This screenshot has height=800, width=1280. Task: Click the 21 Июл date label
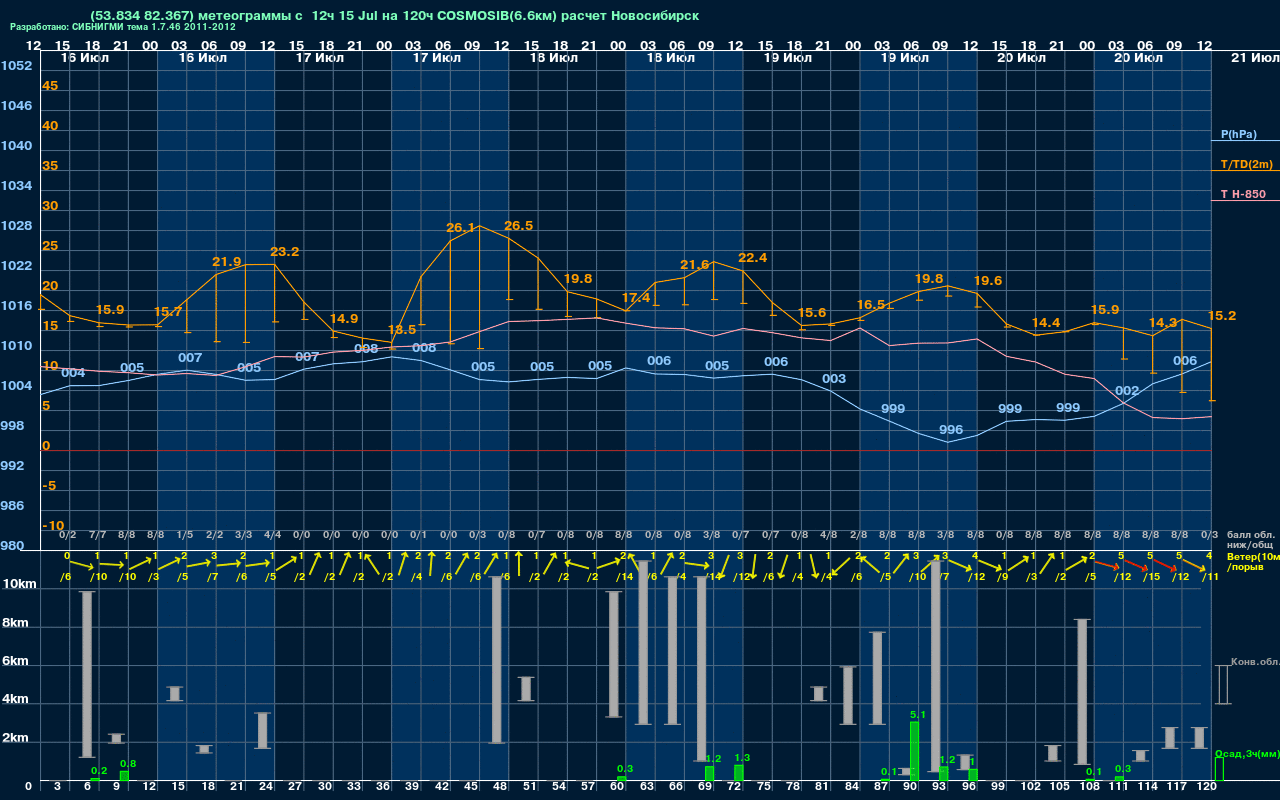point(1254,58)
